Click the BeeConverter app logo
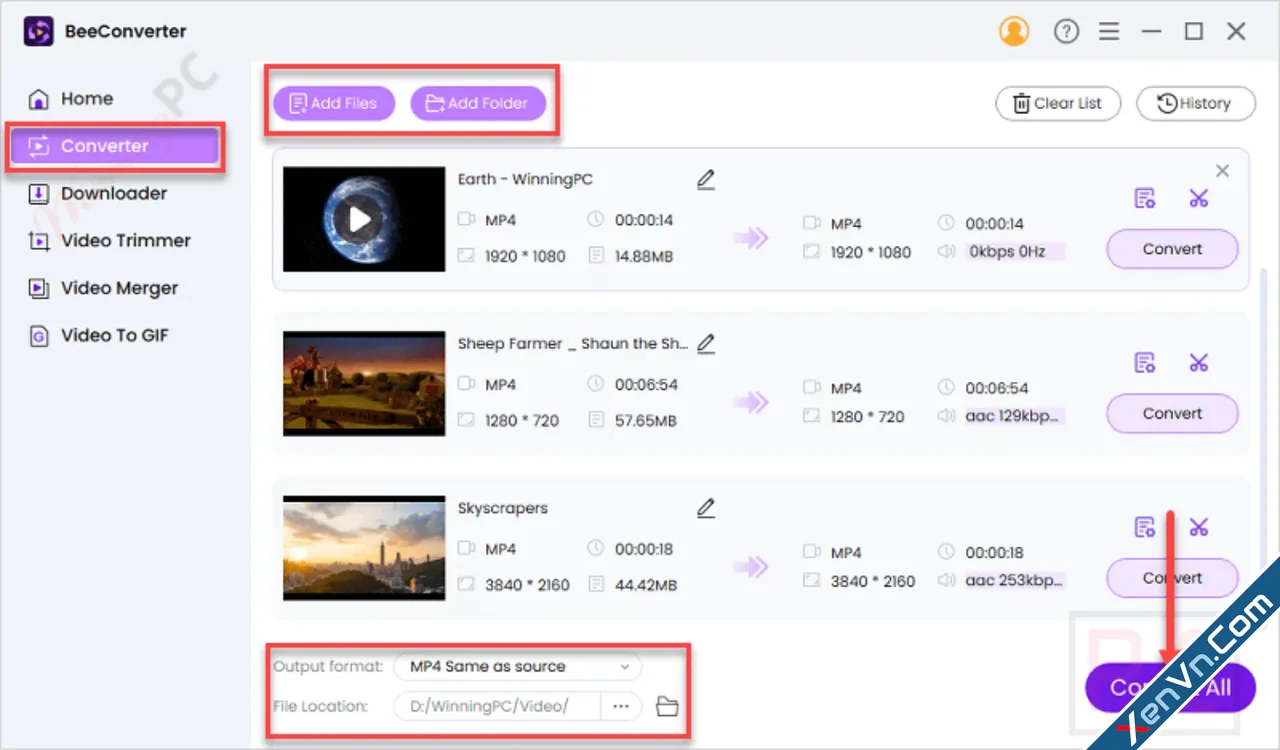The image size is (1280, 750). click(x=38, y=32)
